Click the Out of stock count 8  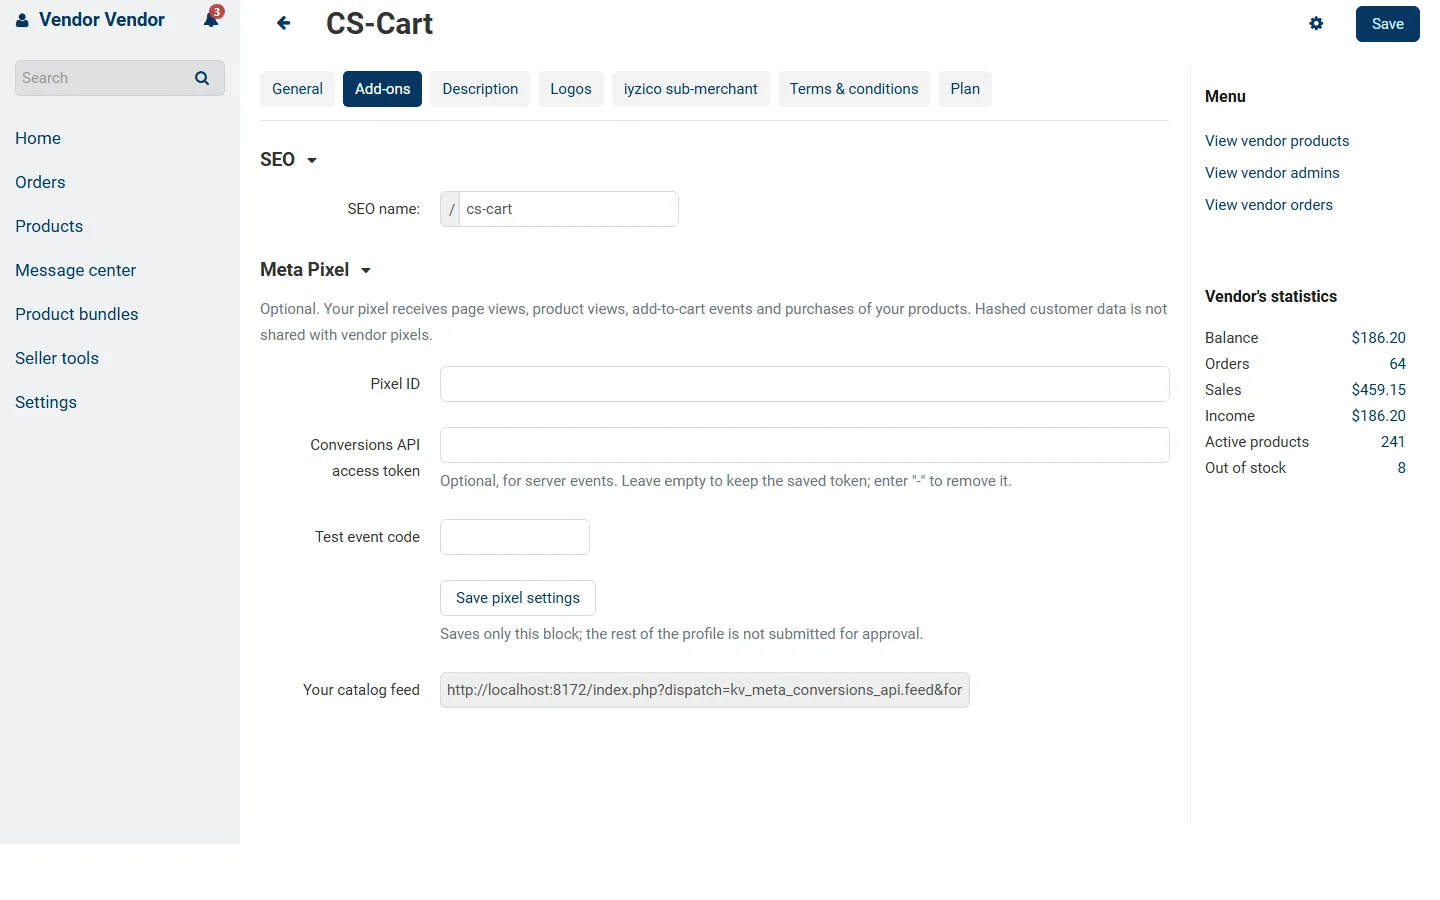pos(1401,468)
